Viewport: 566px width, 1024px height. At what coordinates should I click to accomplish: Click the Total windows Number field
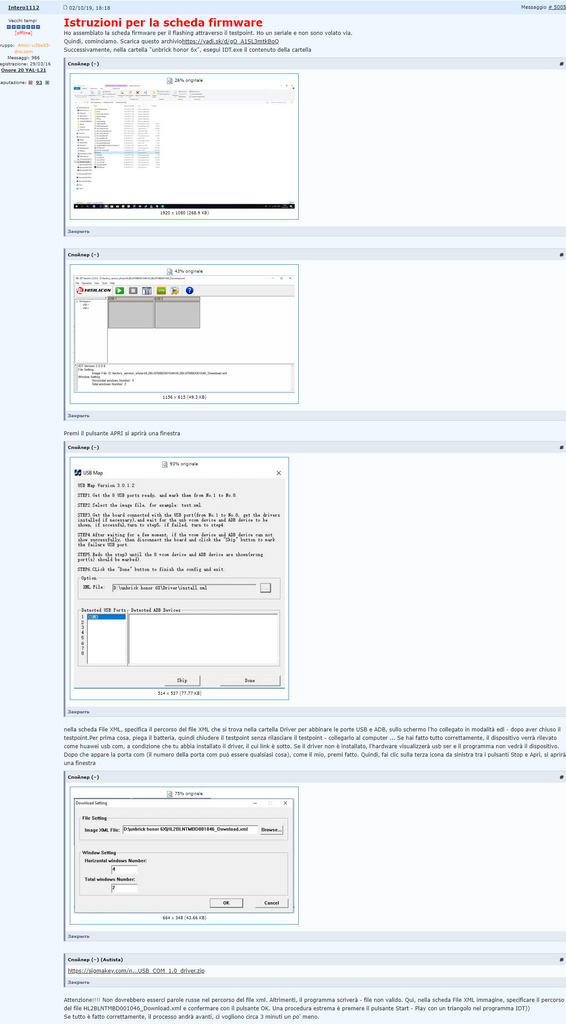click(124, 888)
